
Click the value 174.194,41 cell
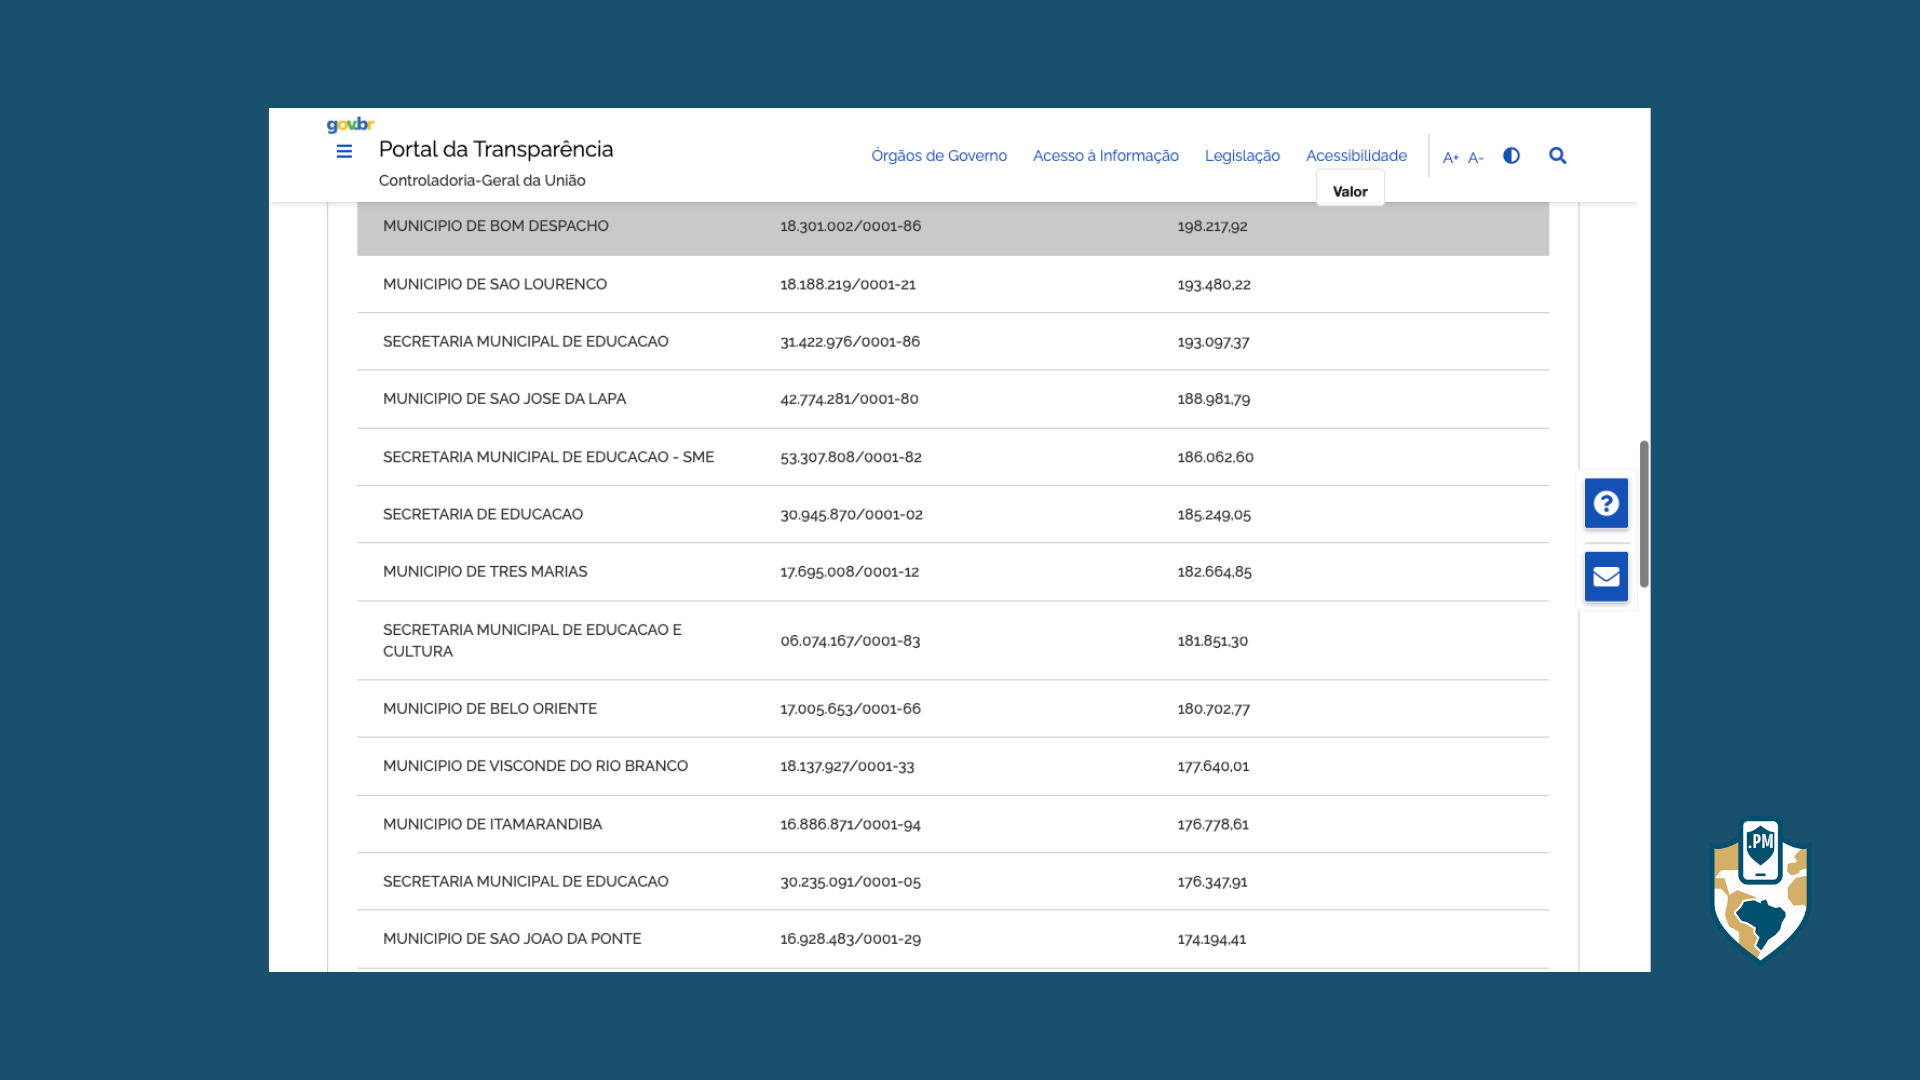click(1211, 940)
